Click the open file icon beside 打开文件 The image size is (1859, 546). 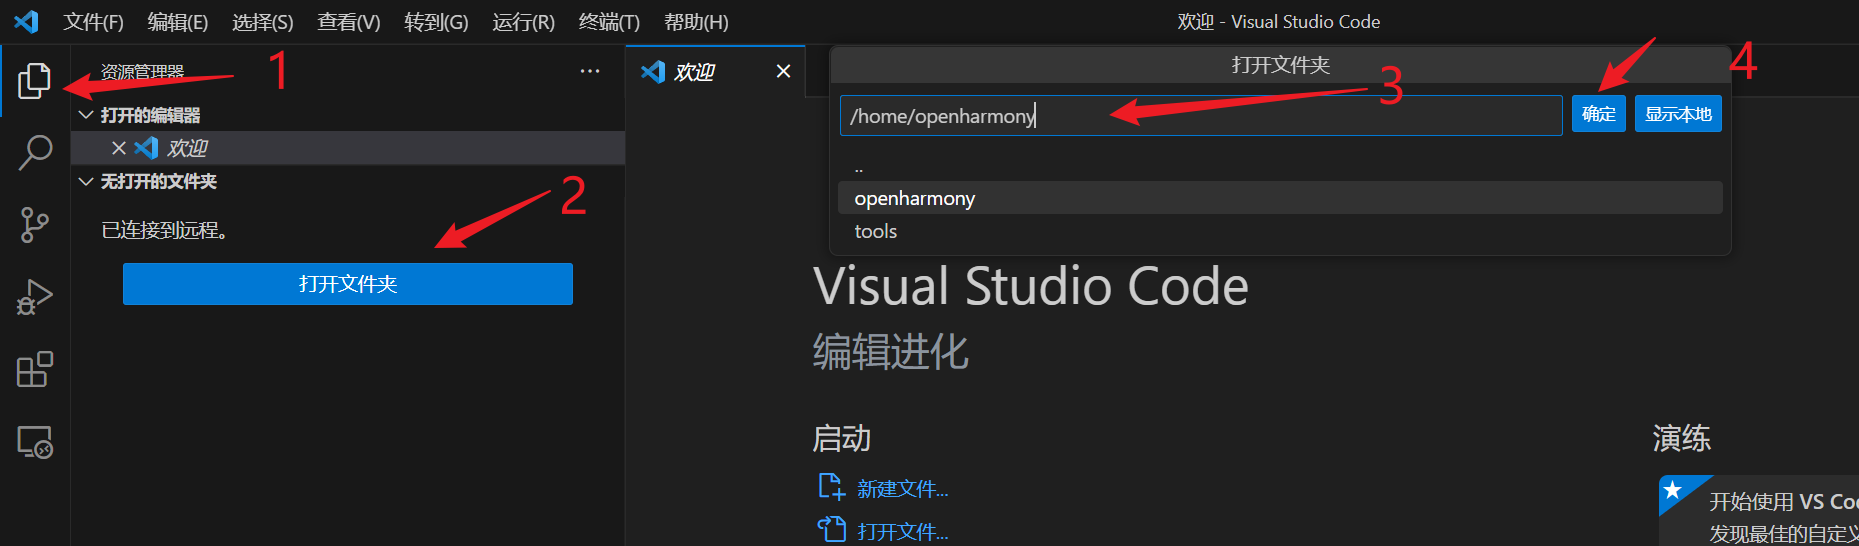[x=831, y=529]
